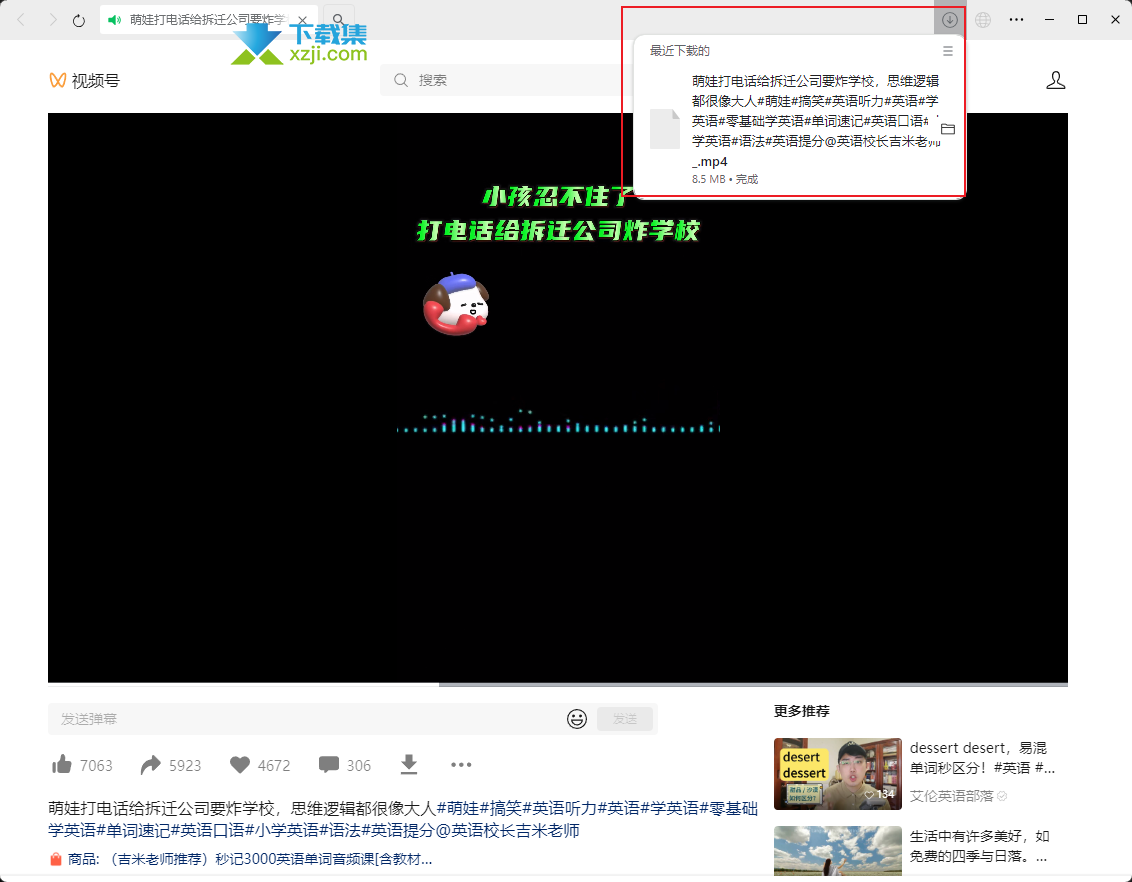Favorite the video with heart icon
The image size is (1132, 882).
[240, 765]
